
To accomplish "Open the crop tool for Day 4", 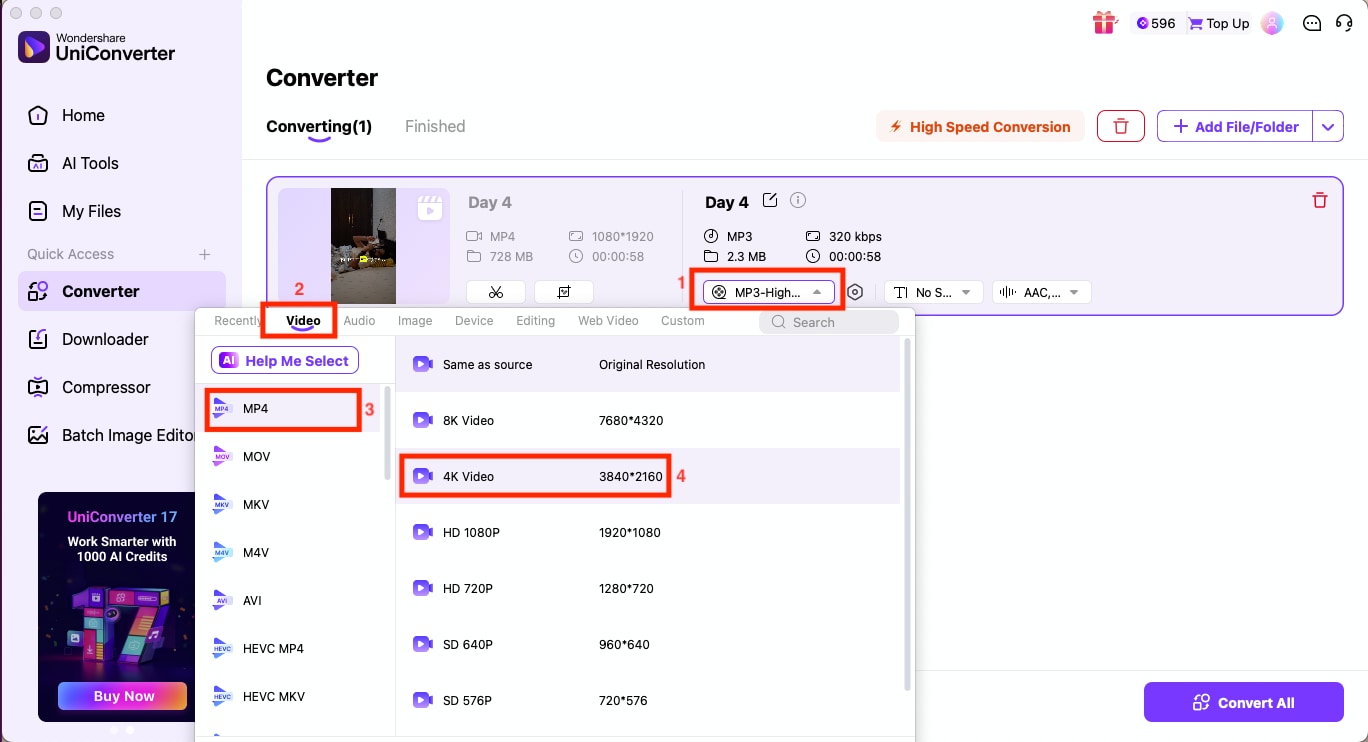I will click(x=564, y=292).
